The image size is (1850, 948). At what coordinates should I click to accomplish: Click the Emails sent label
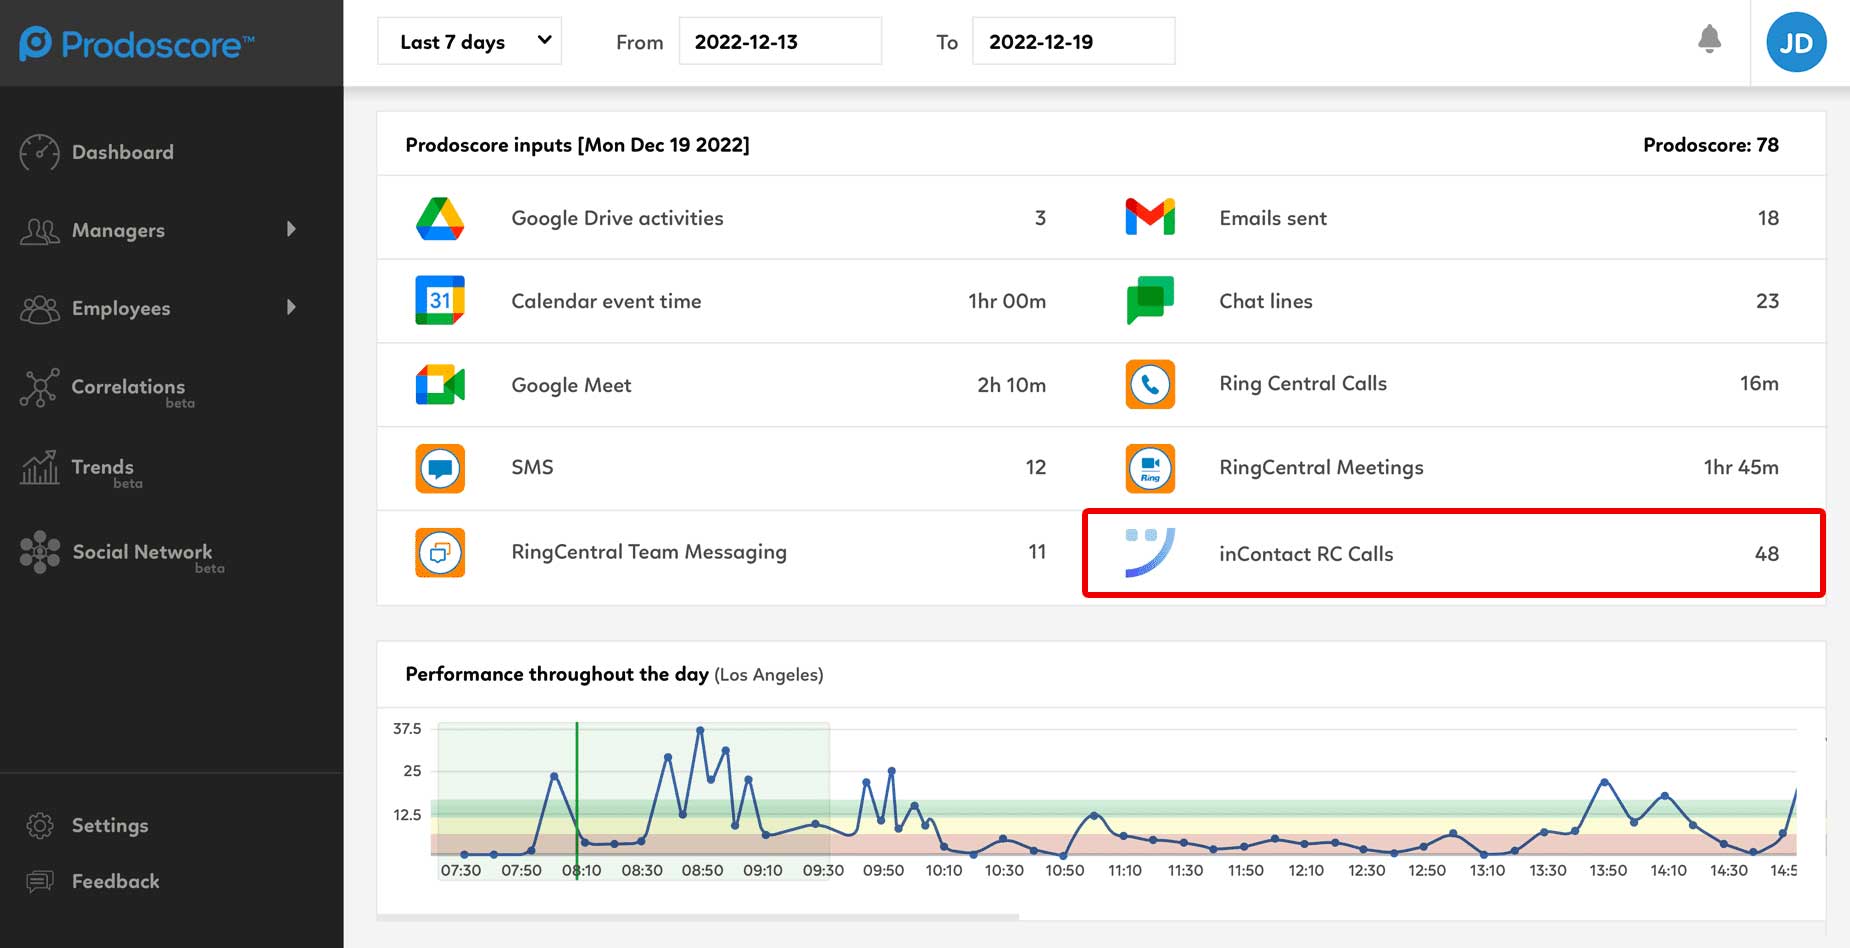(x=1273, y=218)
